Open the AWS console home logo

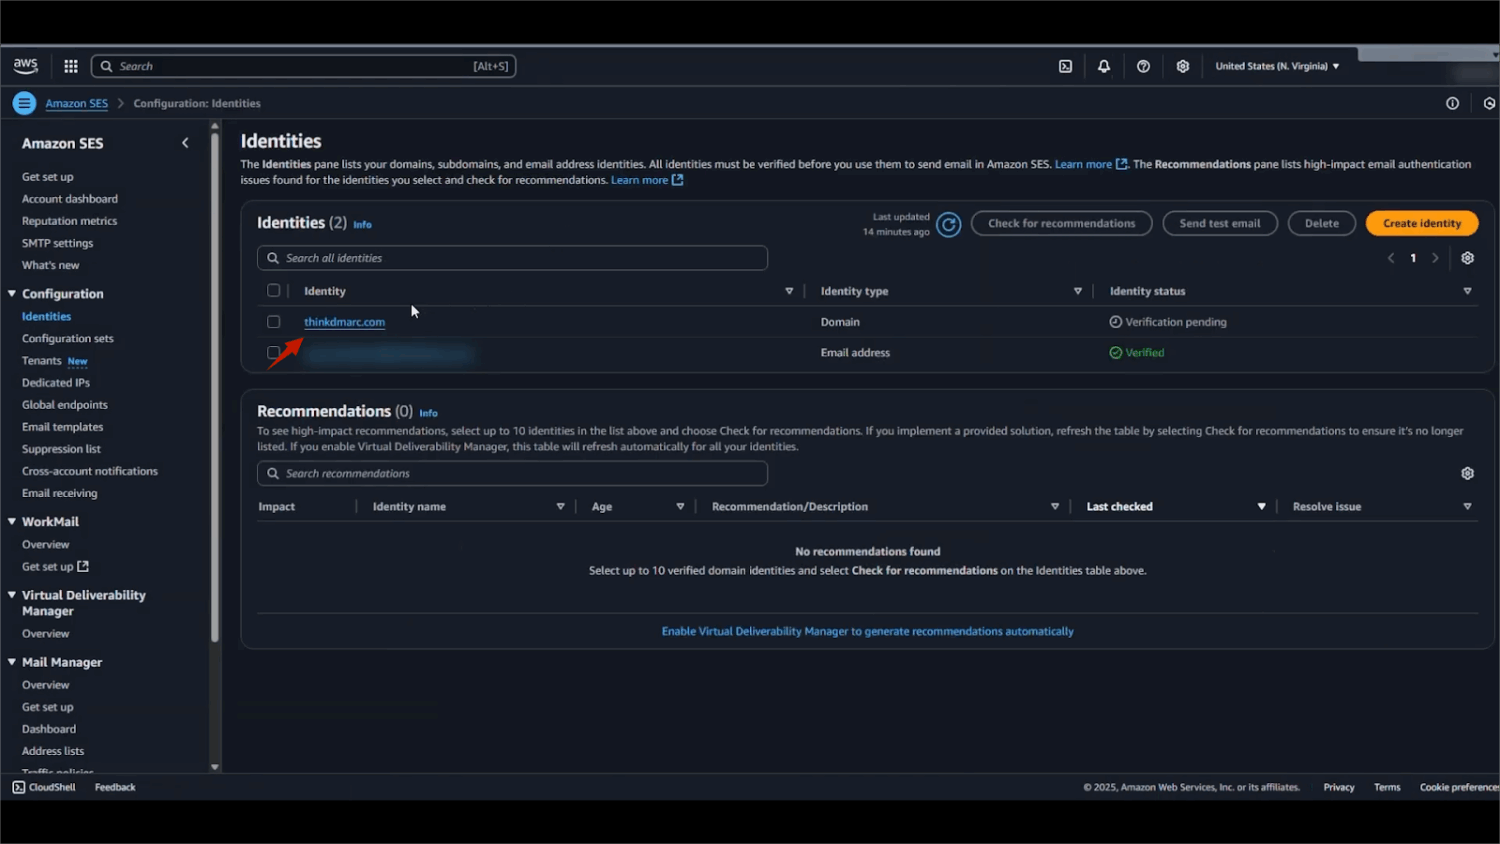pyautogui.click(x=26, y=66)
